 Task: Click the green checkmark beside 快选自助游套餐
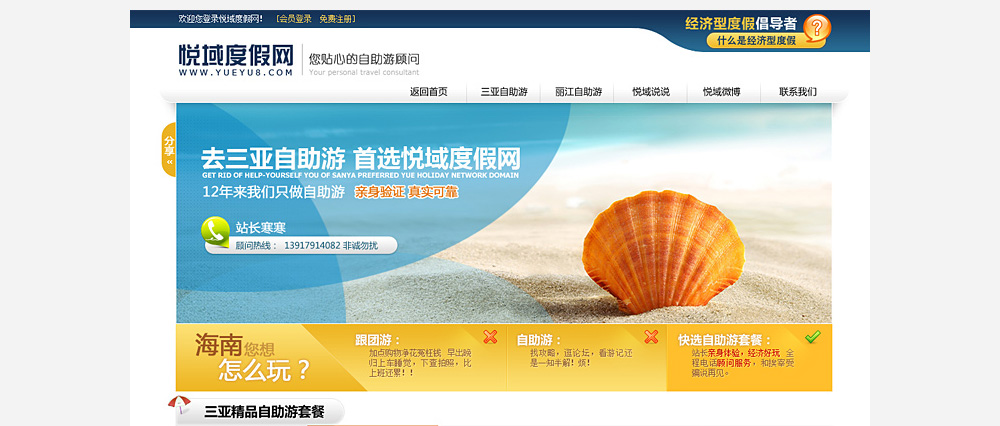(812, 337)
